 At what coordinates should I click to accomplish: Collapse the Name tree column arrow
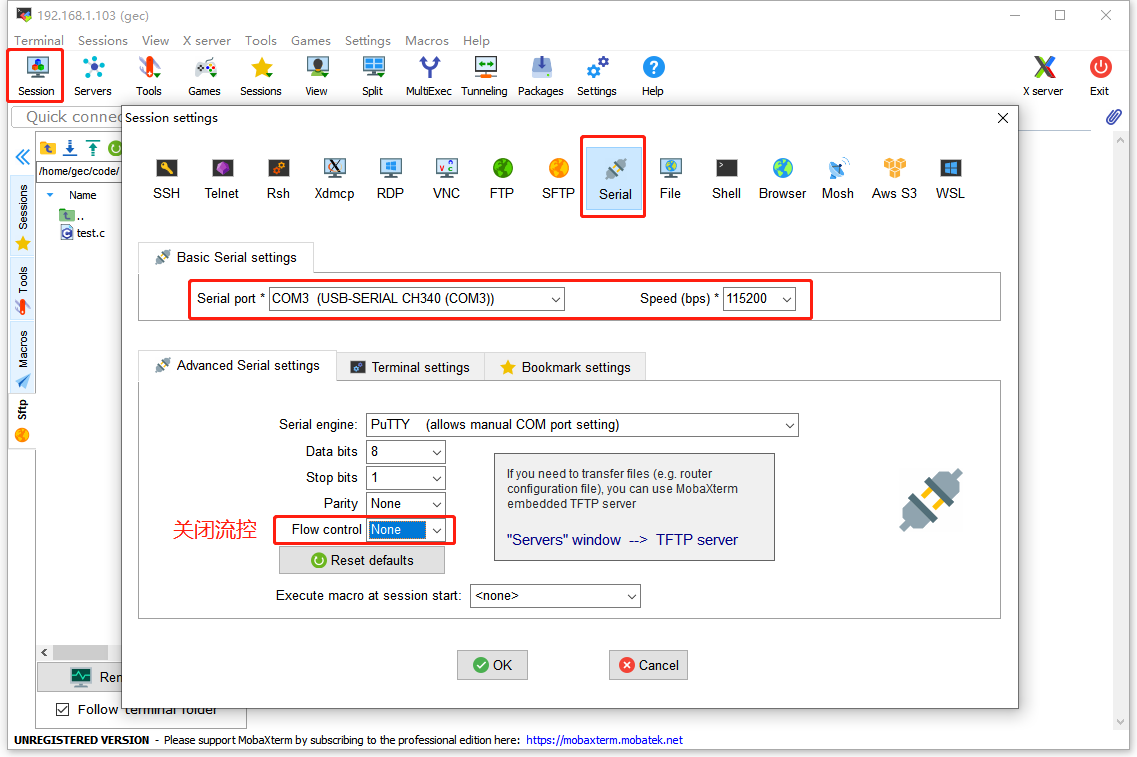pyautogui.click(x=50, y=195)
